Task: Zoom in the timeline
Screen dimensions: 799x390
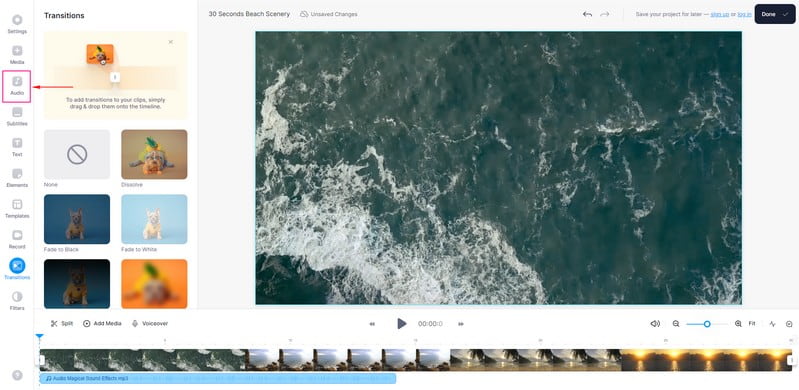Action: click(x=738, y=324)
